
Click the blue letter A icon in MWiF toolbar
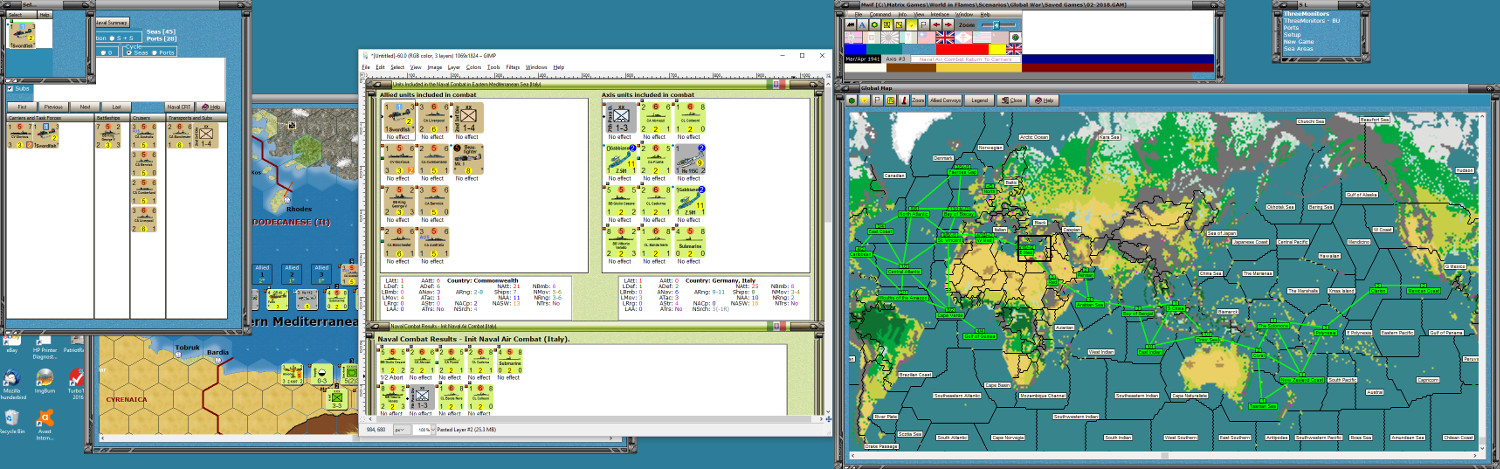862,25
